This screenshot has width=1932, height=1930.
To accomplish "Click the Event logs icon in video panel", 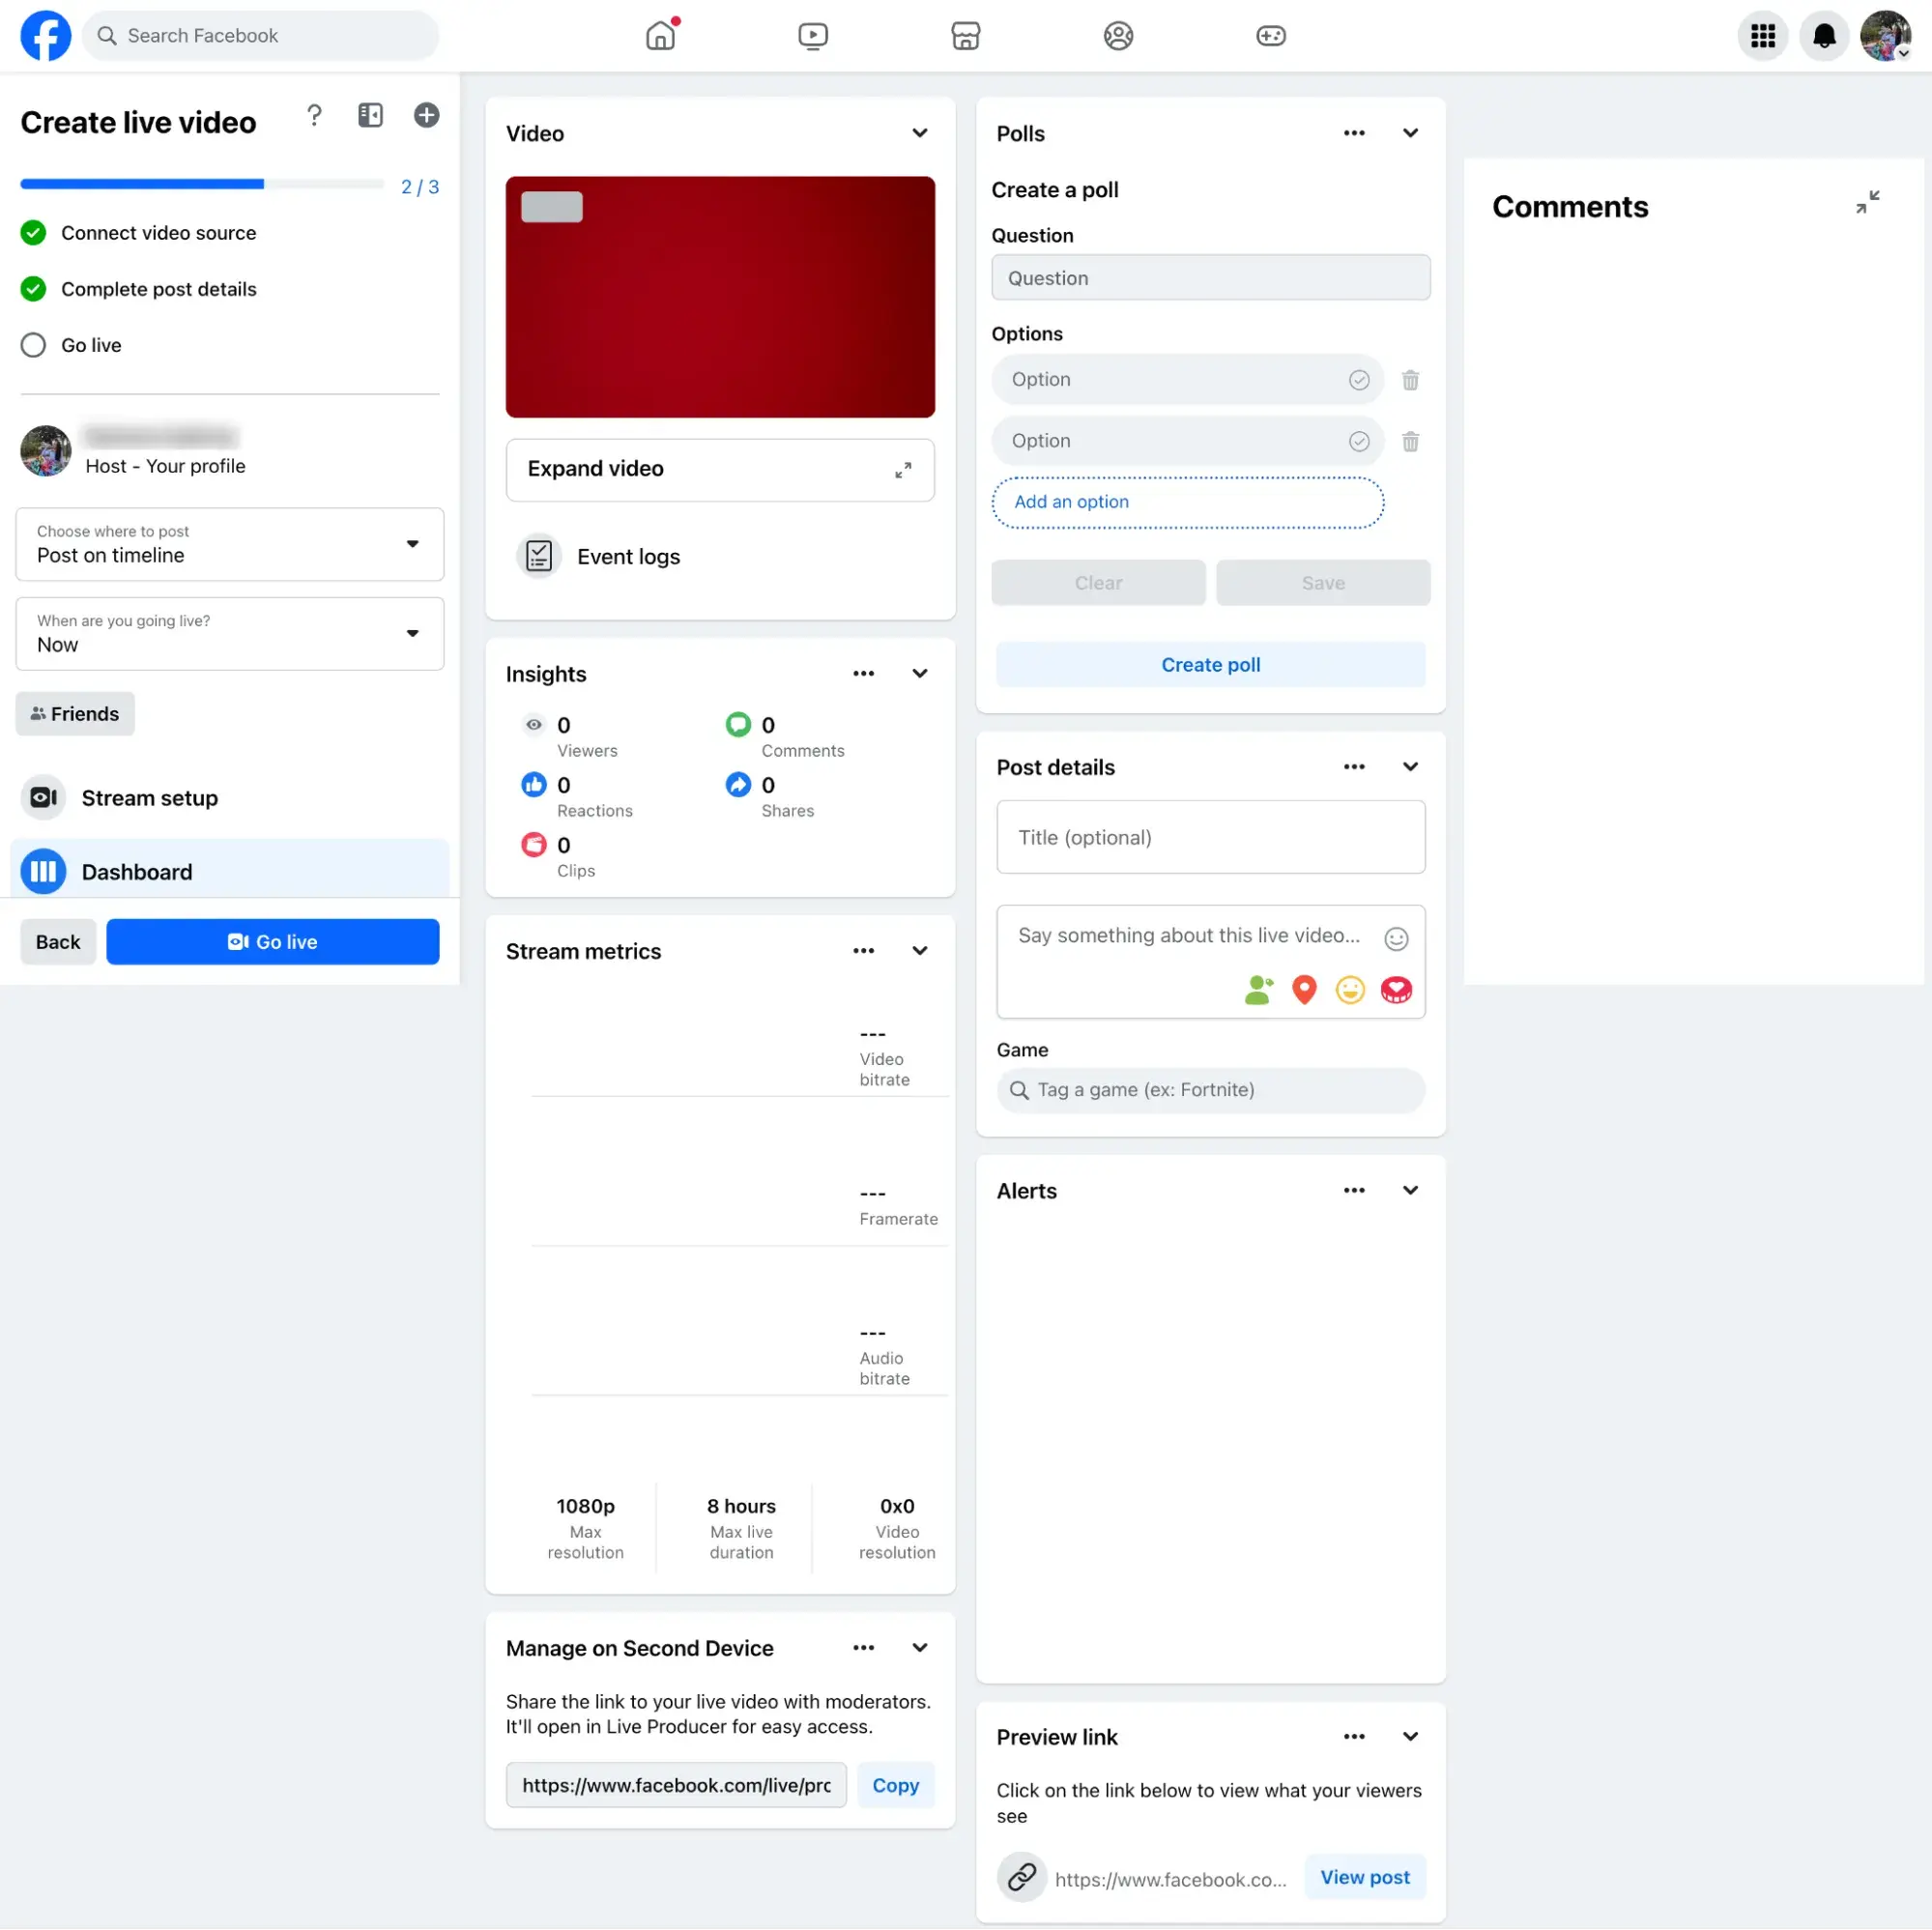I will coord(537,555).
